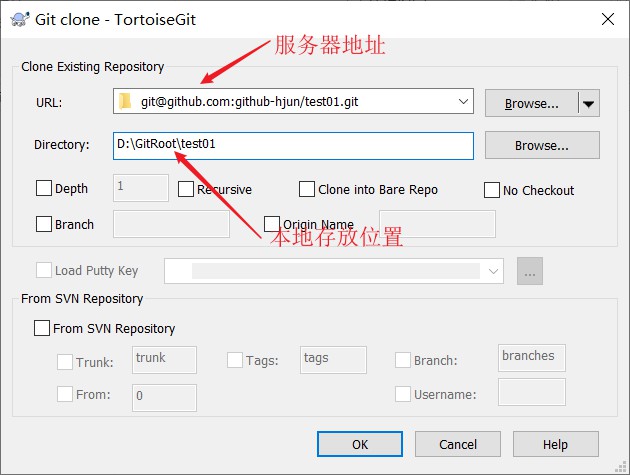
Task: Confirm clone with the OK button
Action: pyautogui.click(x=360, y=444)
